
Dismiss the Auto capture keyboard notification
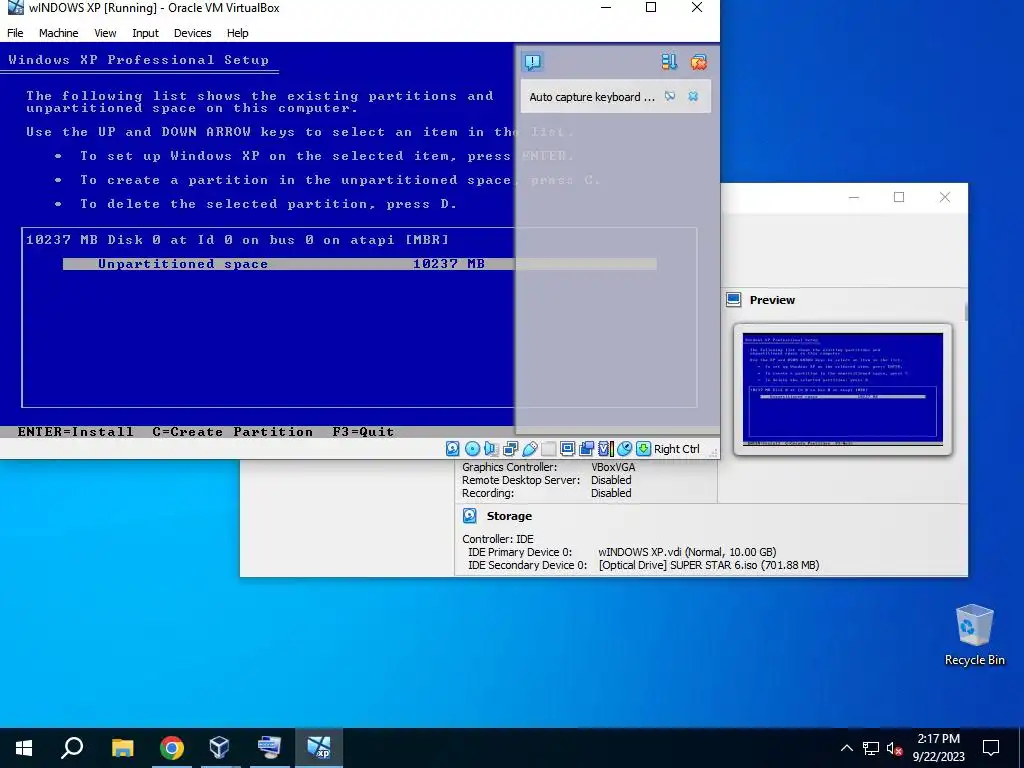click(x=693, y=97)
